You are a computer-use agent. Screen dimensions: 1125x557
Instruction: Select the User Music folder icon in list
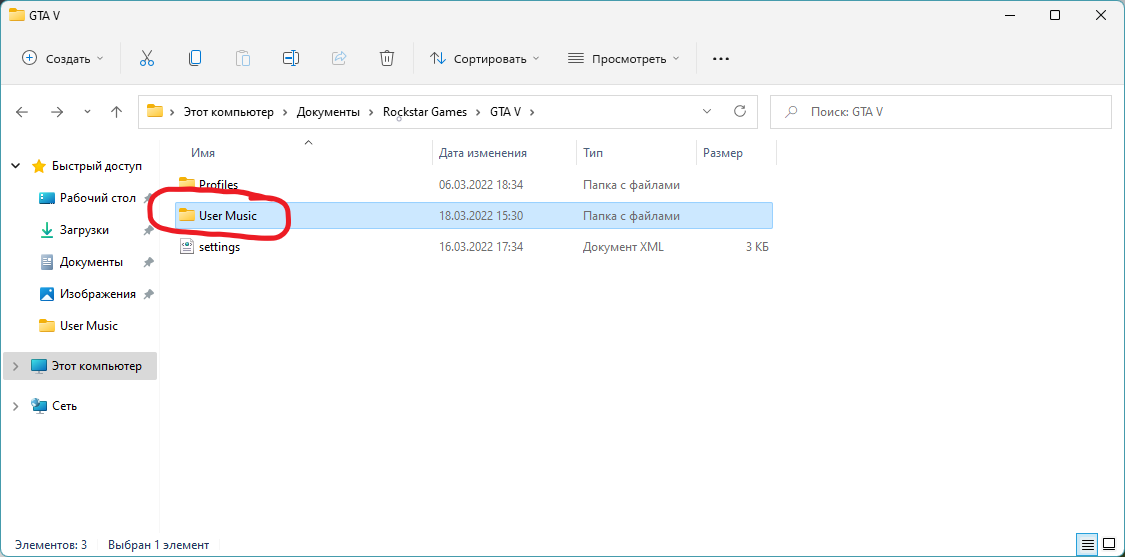(x=187, y=215)
